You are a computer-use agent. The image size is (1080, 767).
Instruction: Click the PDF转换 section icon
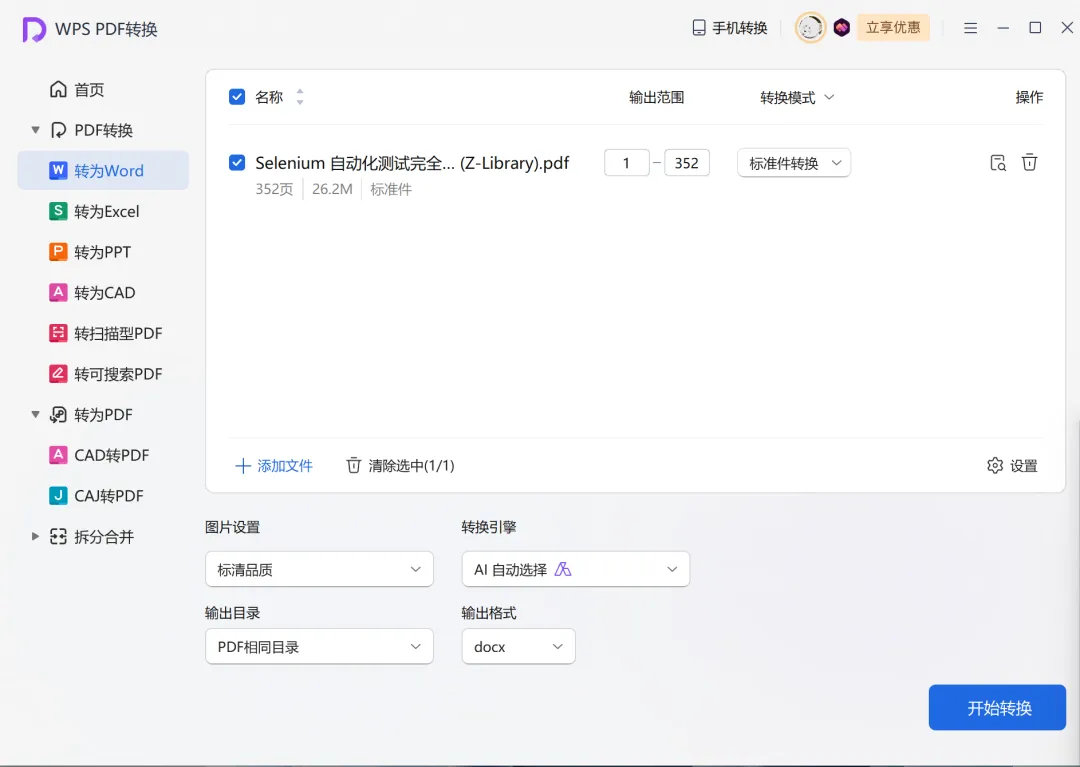point(59,129)
